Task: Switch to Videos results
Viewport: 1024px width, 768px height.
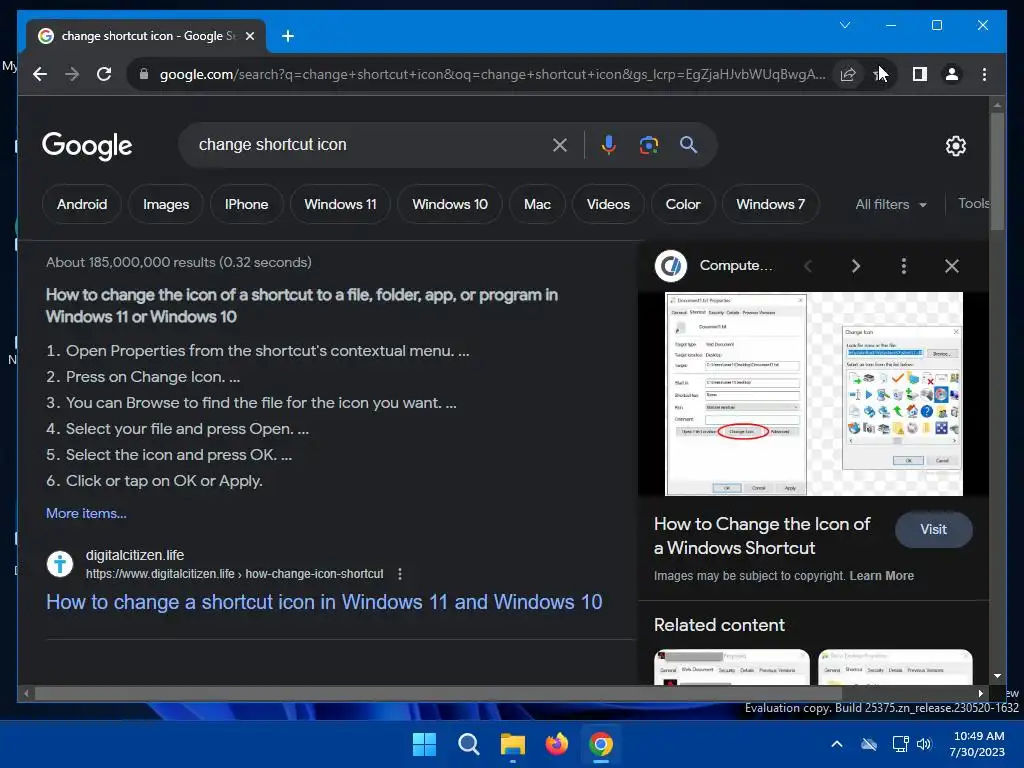Action: pos(608,204)
